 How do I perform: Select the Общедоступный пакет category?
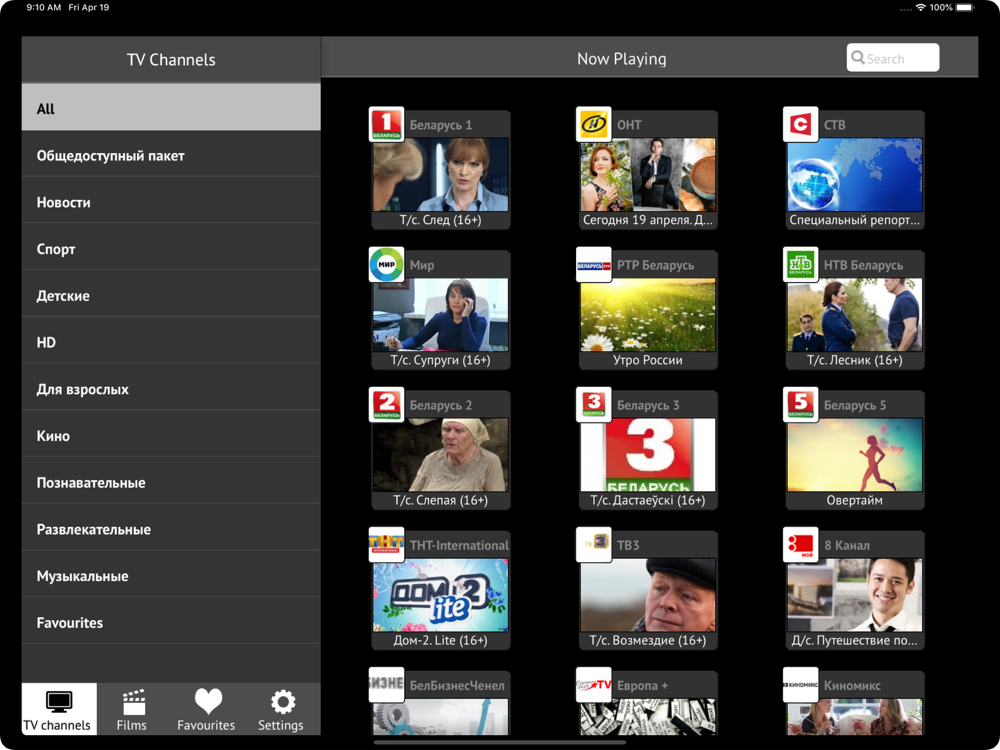point(171,155)
